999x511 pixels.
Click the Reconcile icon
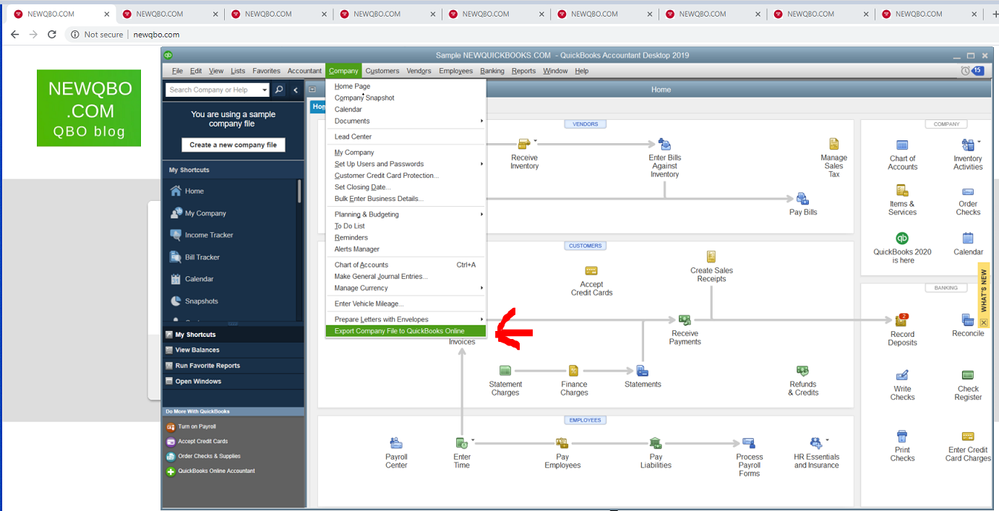click(967, 320)
